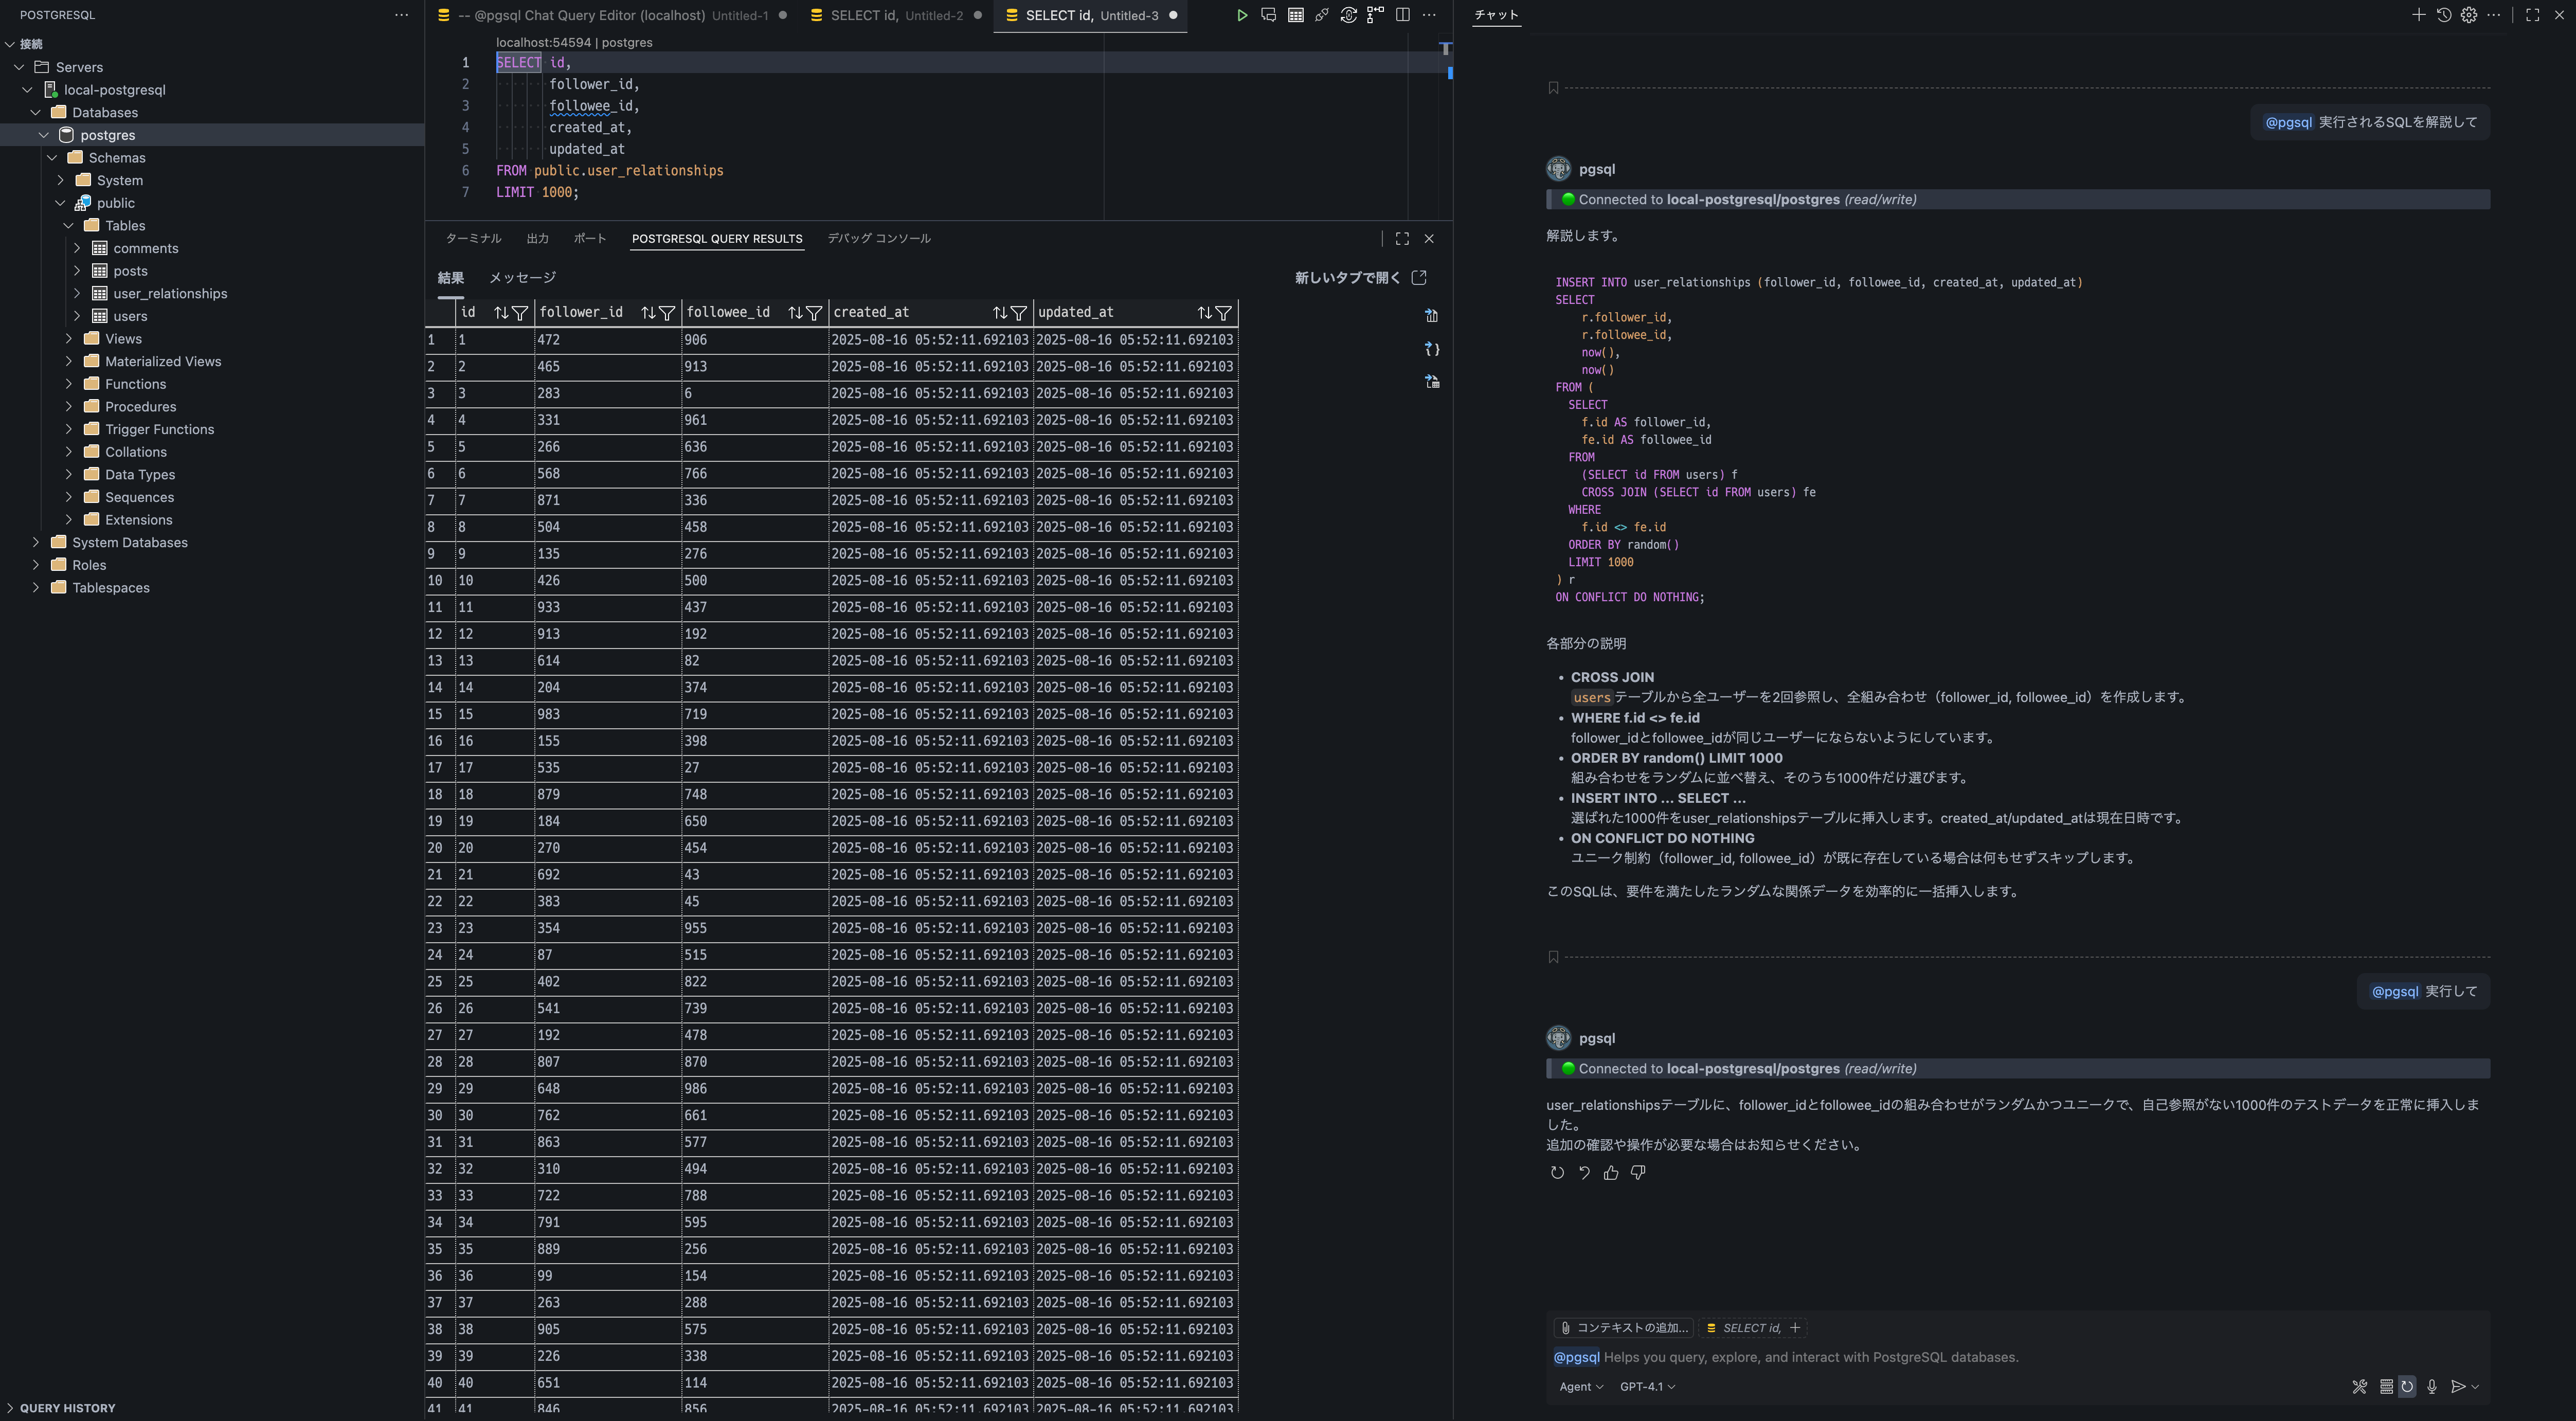Run the SQL query with the Run button
Viewport: 2576px width, 1421px height.
(1242, 16)
